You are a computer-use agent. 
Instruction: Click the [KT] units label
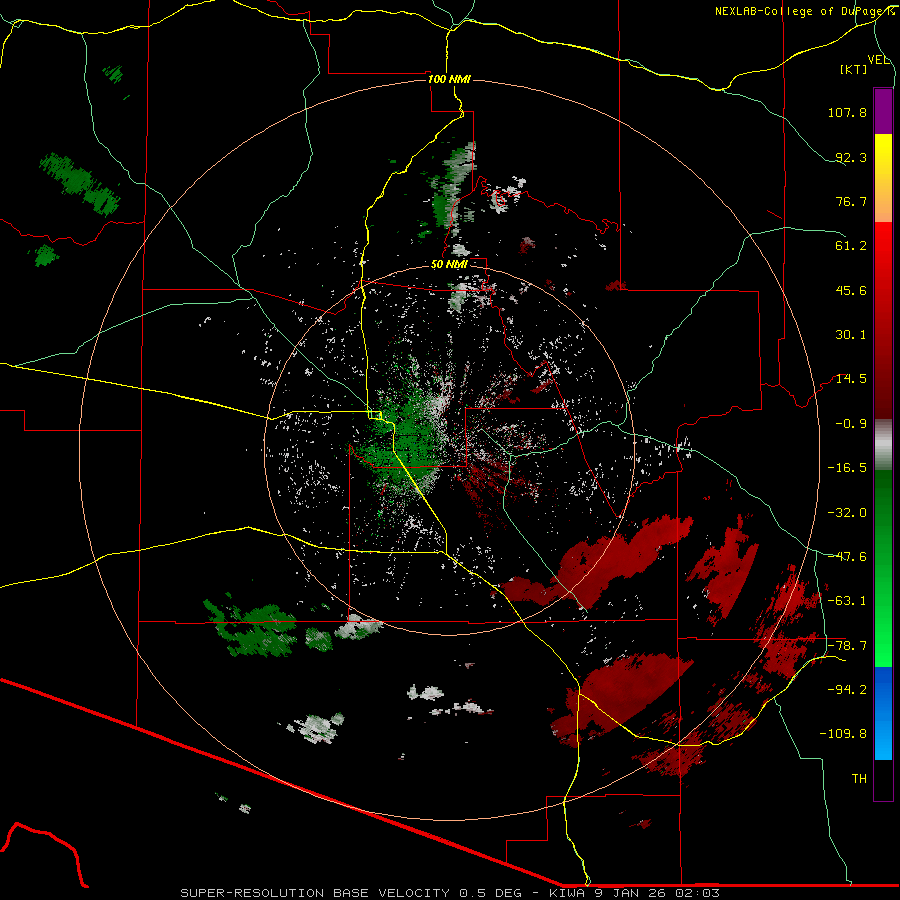pyautogui.click(x=854, y=69)
